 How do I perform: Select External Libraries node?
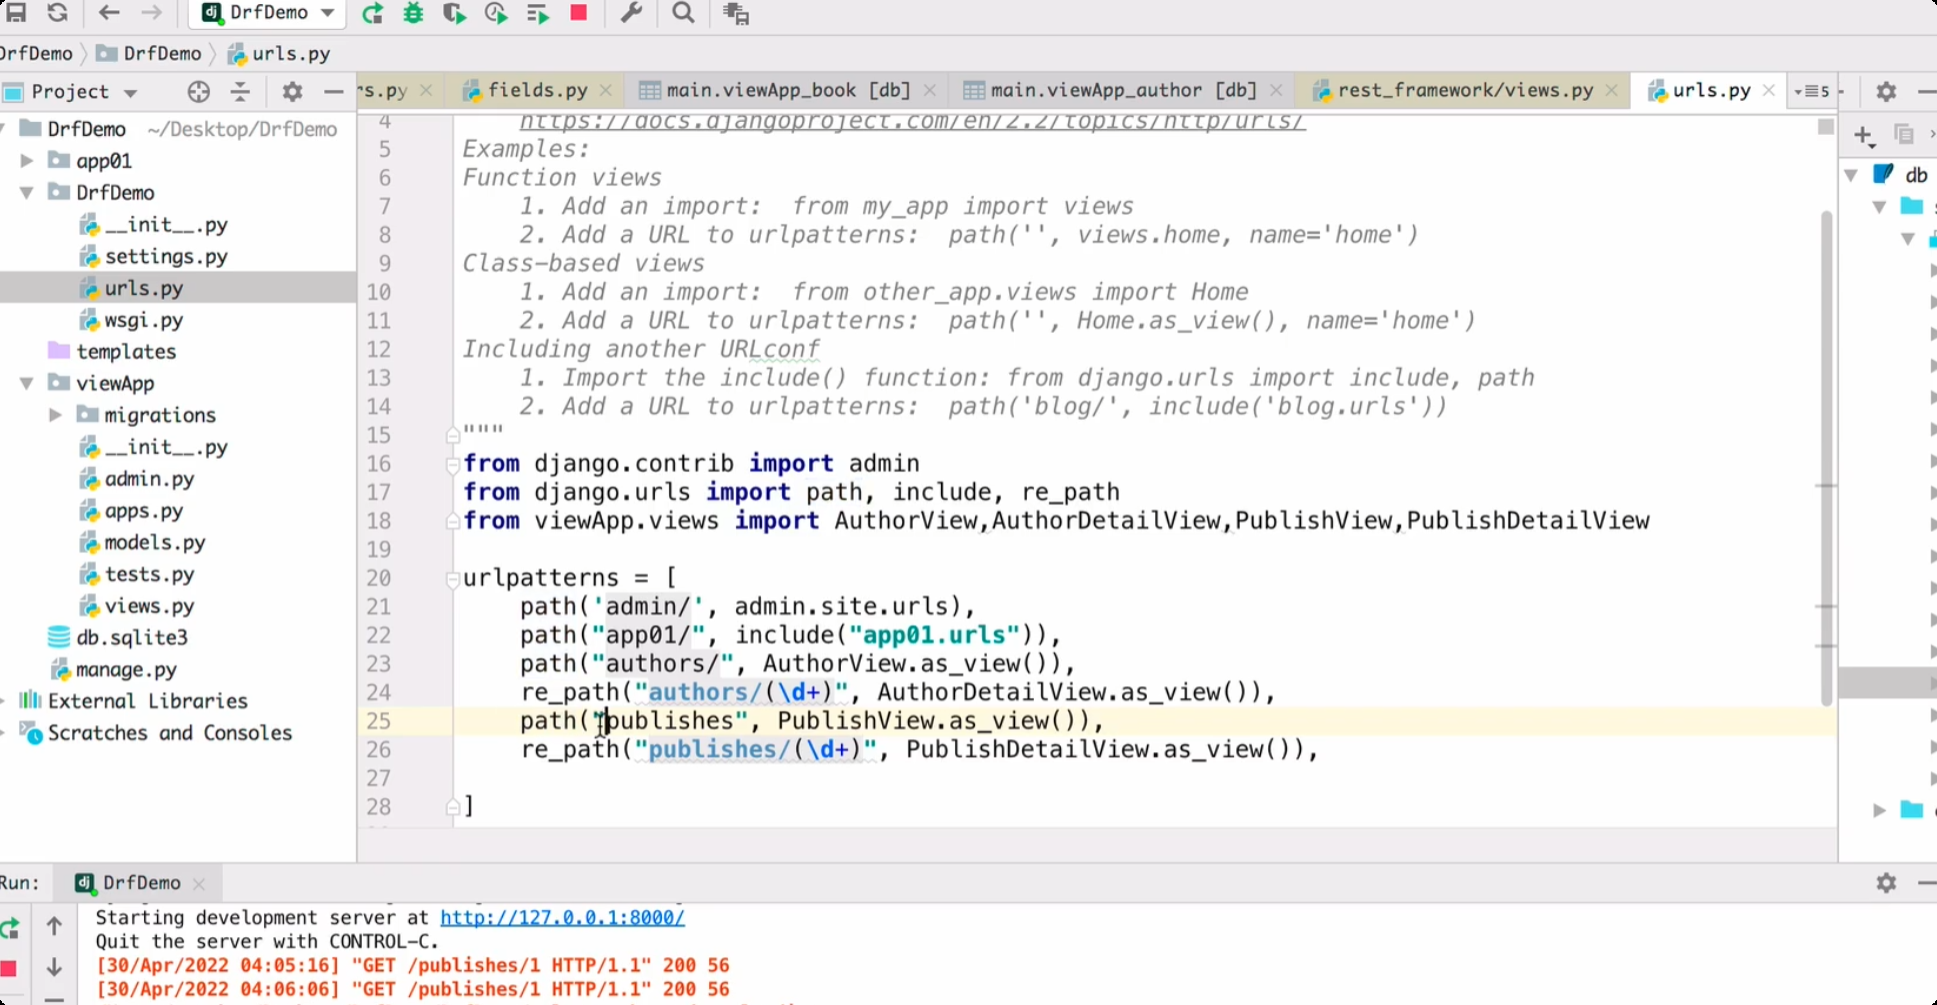pyautogui.click(x=147, y=701)
